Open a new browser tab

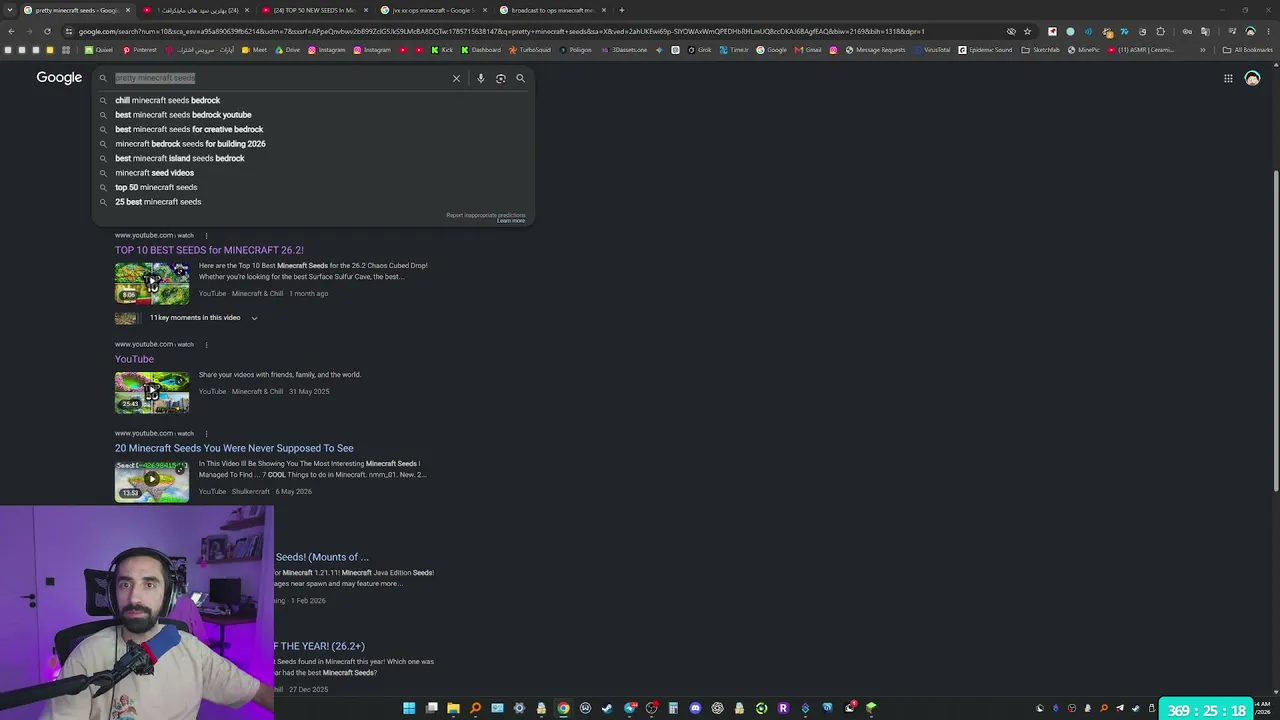coord(621,10)
